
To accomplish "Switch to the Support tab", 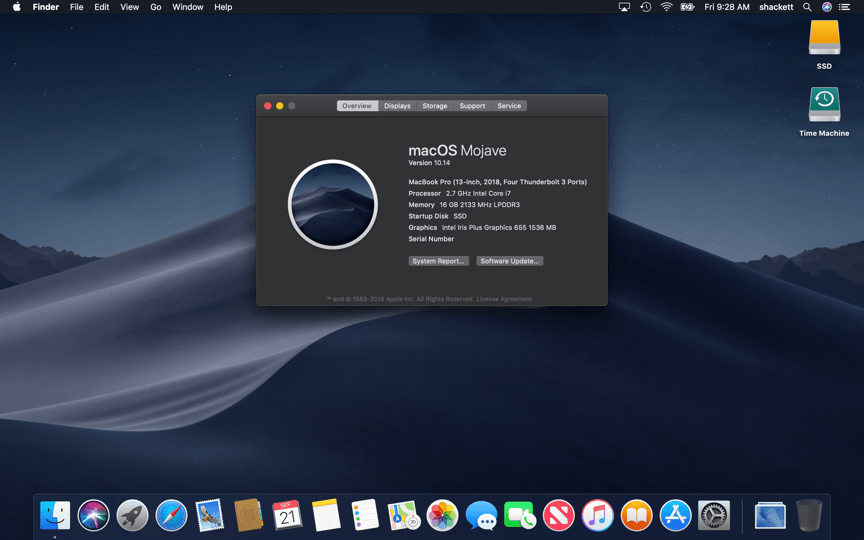I will (x=472, y=106).
